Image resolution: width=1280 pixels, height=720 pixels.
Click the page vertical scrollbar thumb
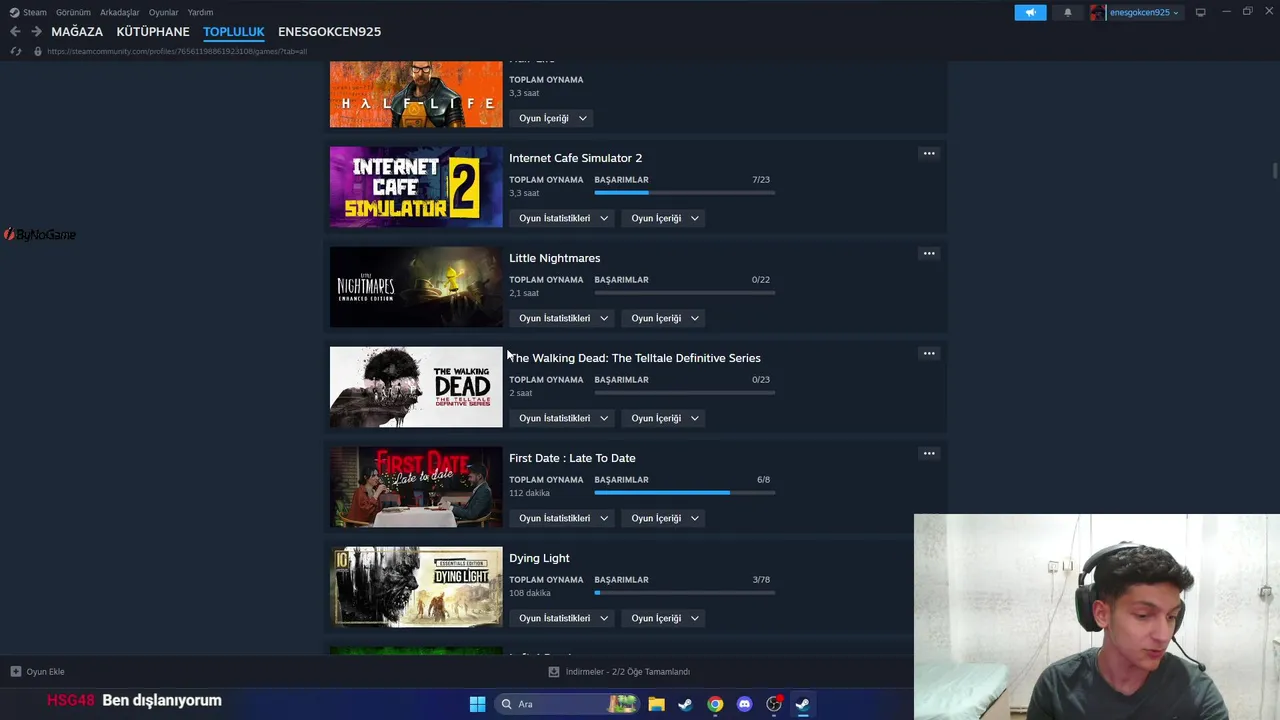tap(1275, 171)
